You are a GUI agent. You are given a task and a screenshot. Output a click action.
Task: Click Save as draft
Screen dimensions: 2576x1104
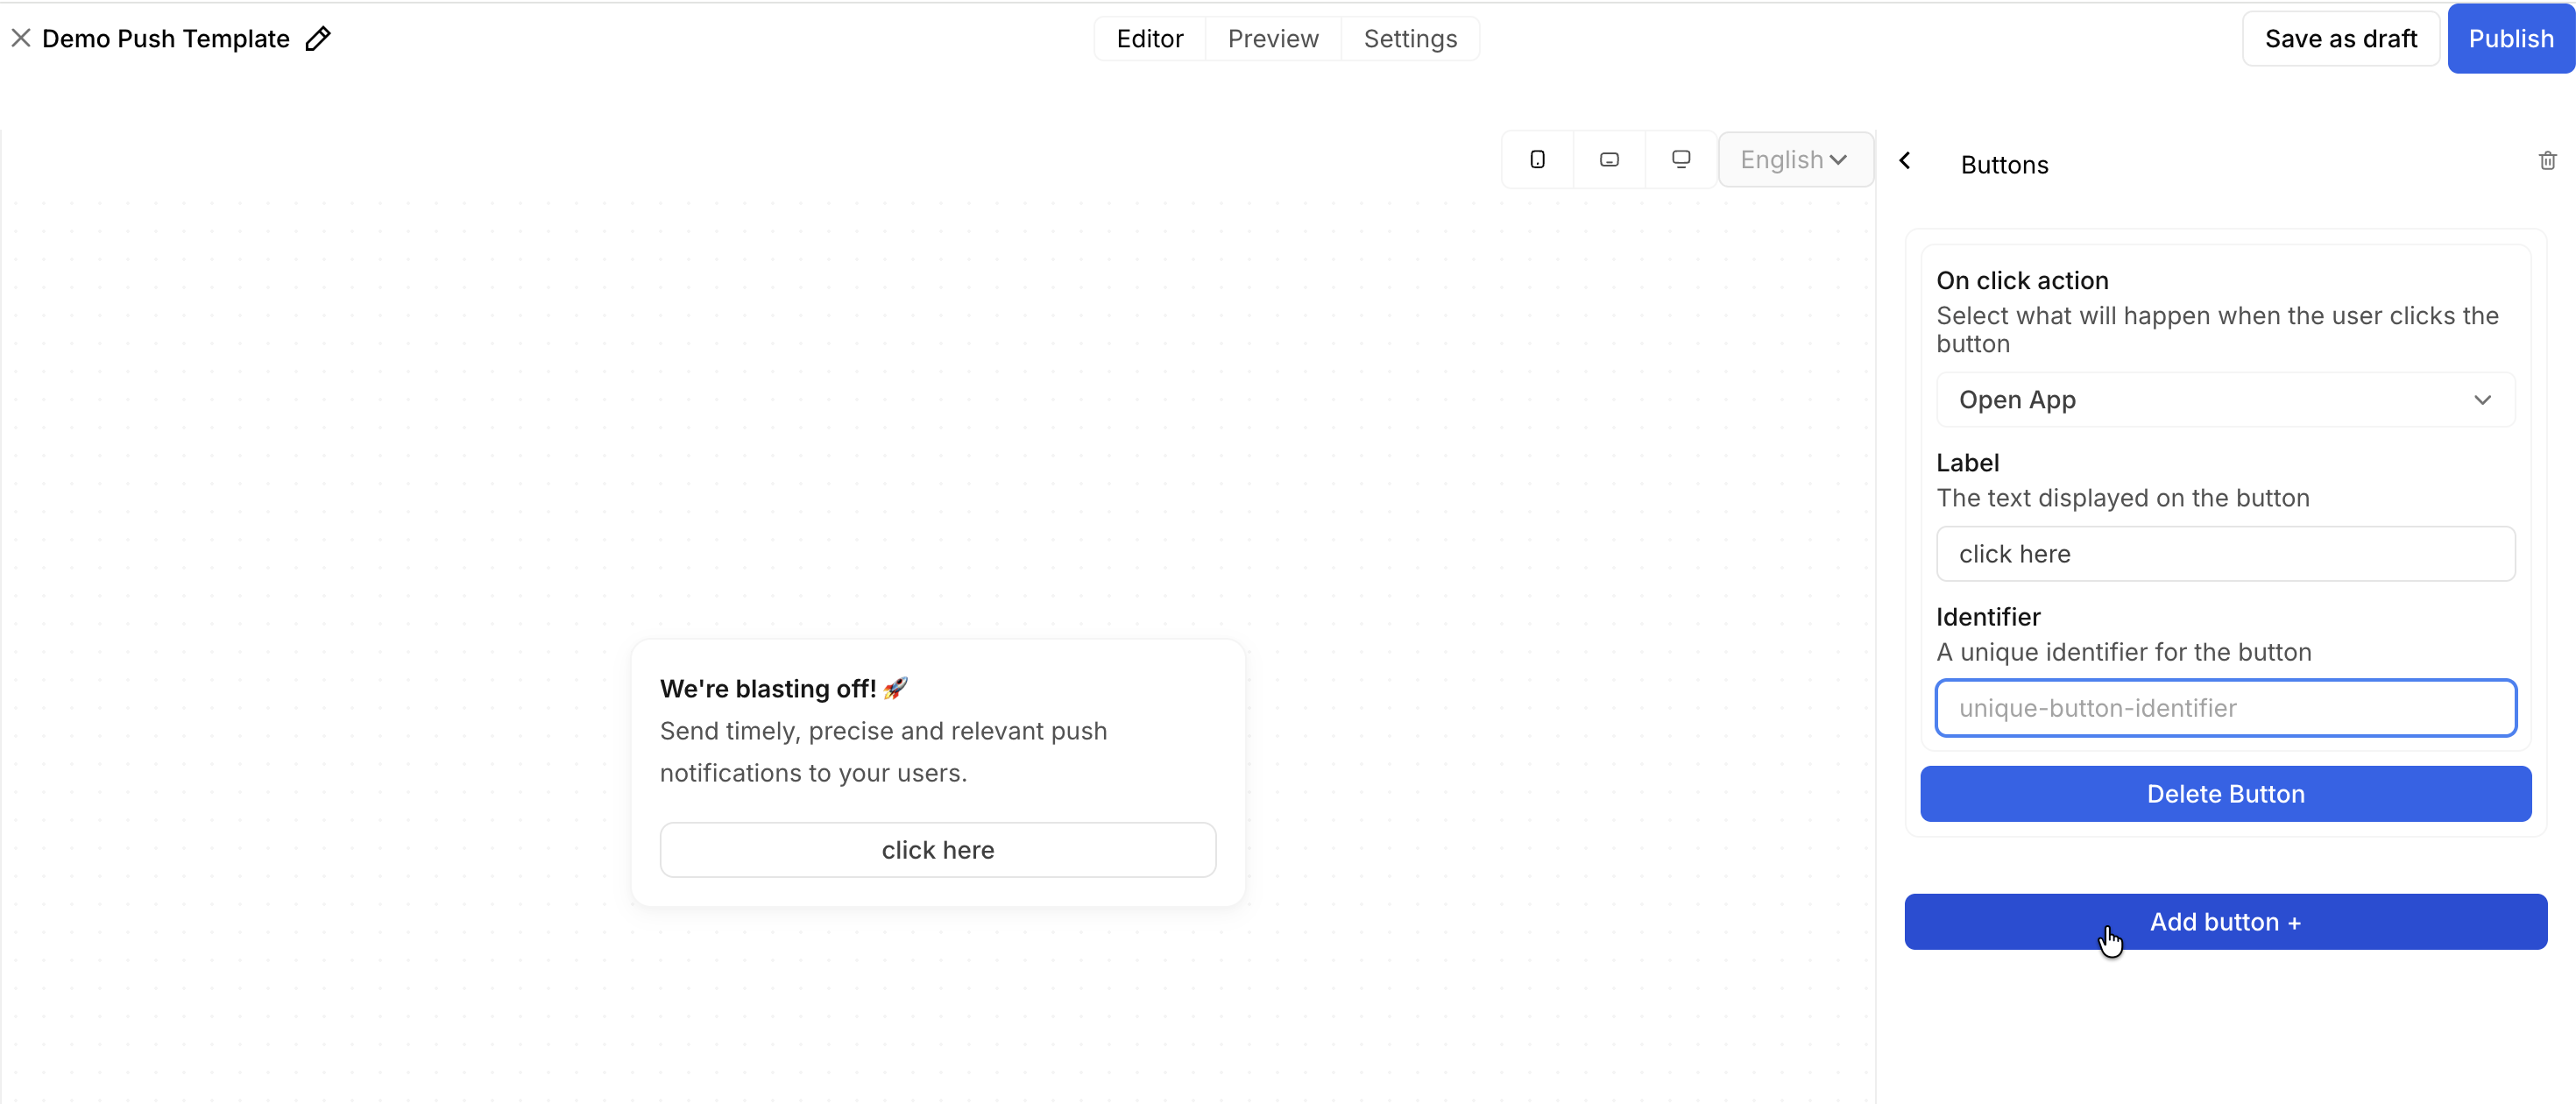(2340, 39)
